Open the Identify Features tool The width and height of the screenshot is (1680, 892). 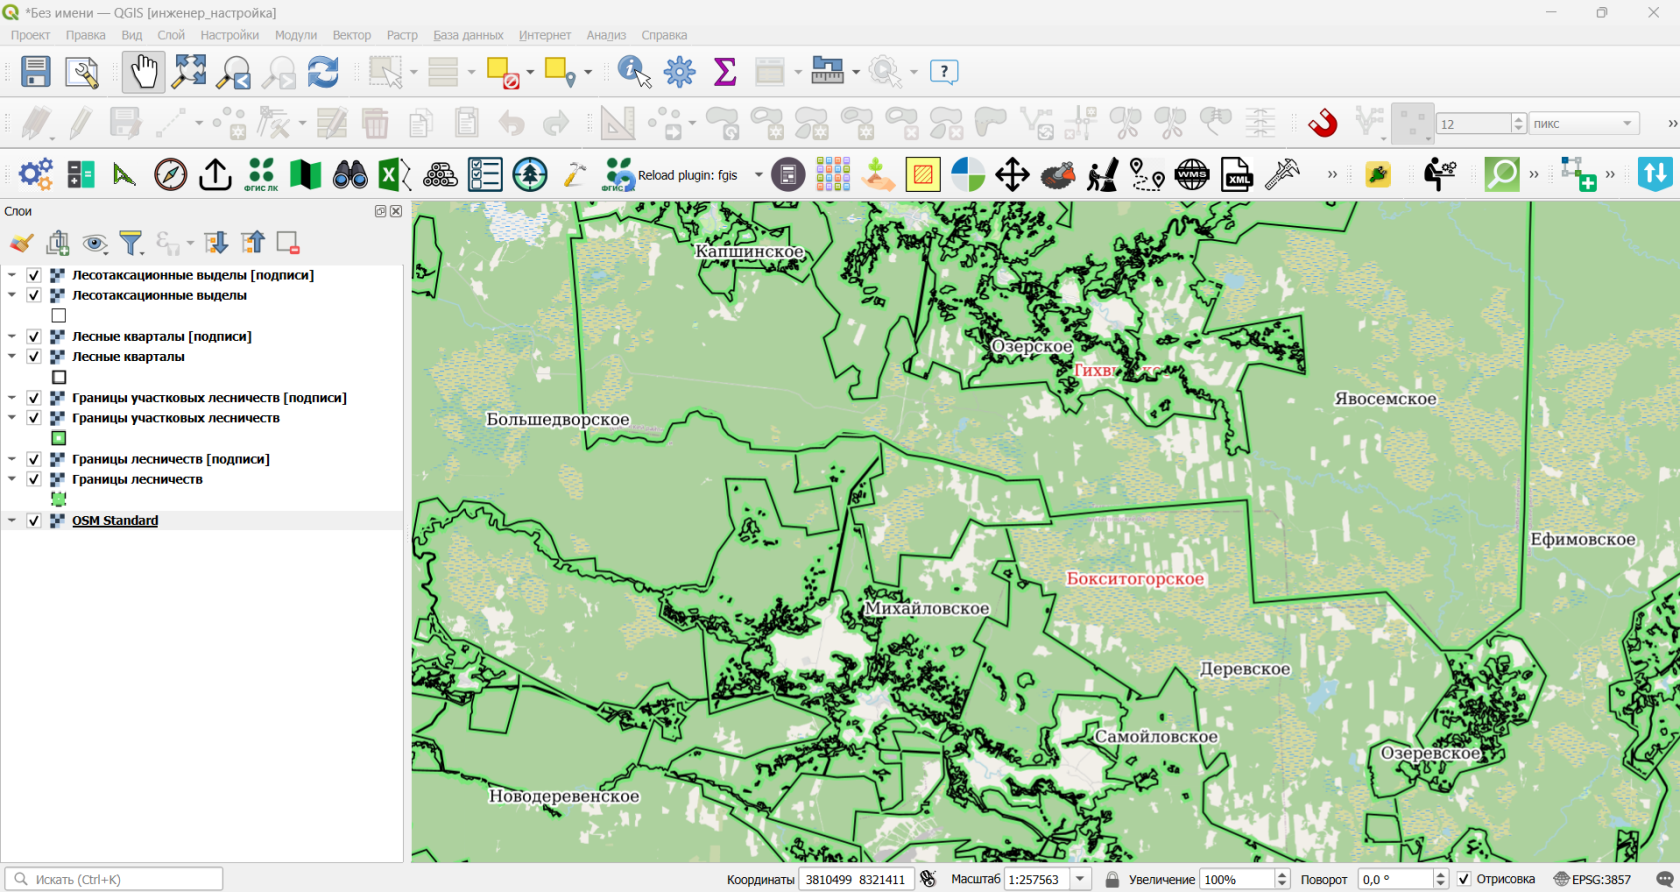[634, 72]
